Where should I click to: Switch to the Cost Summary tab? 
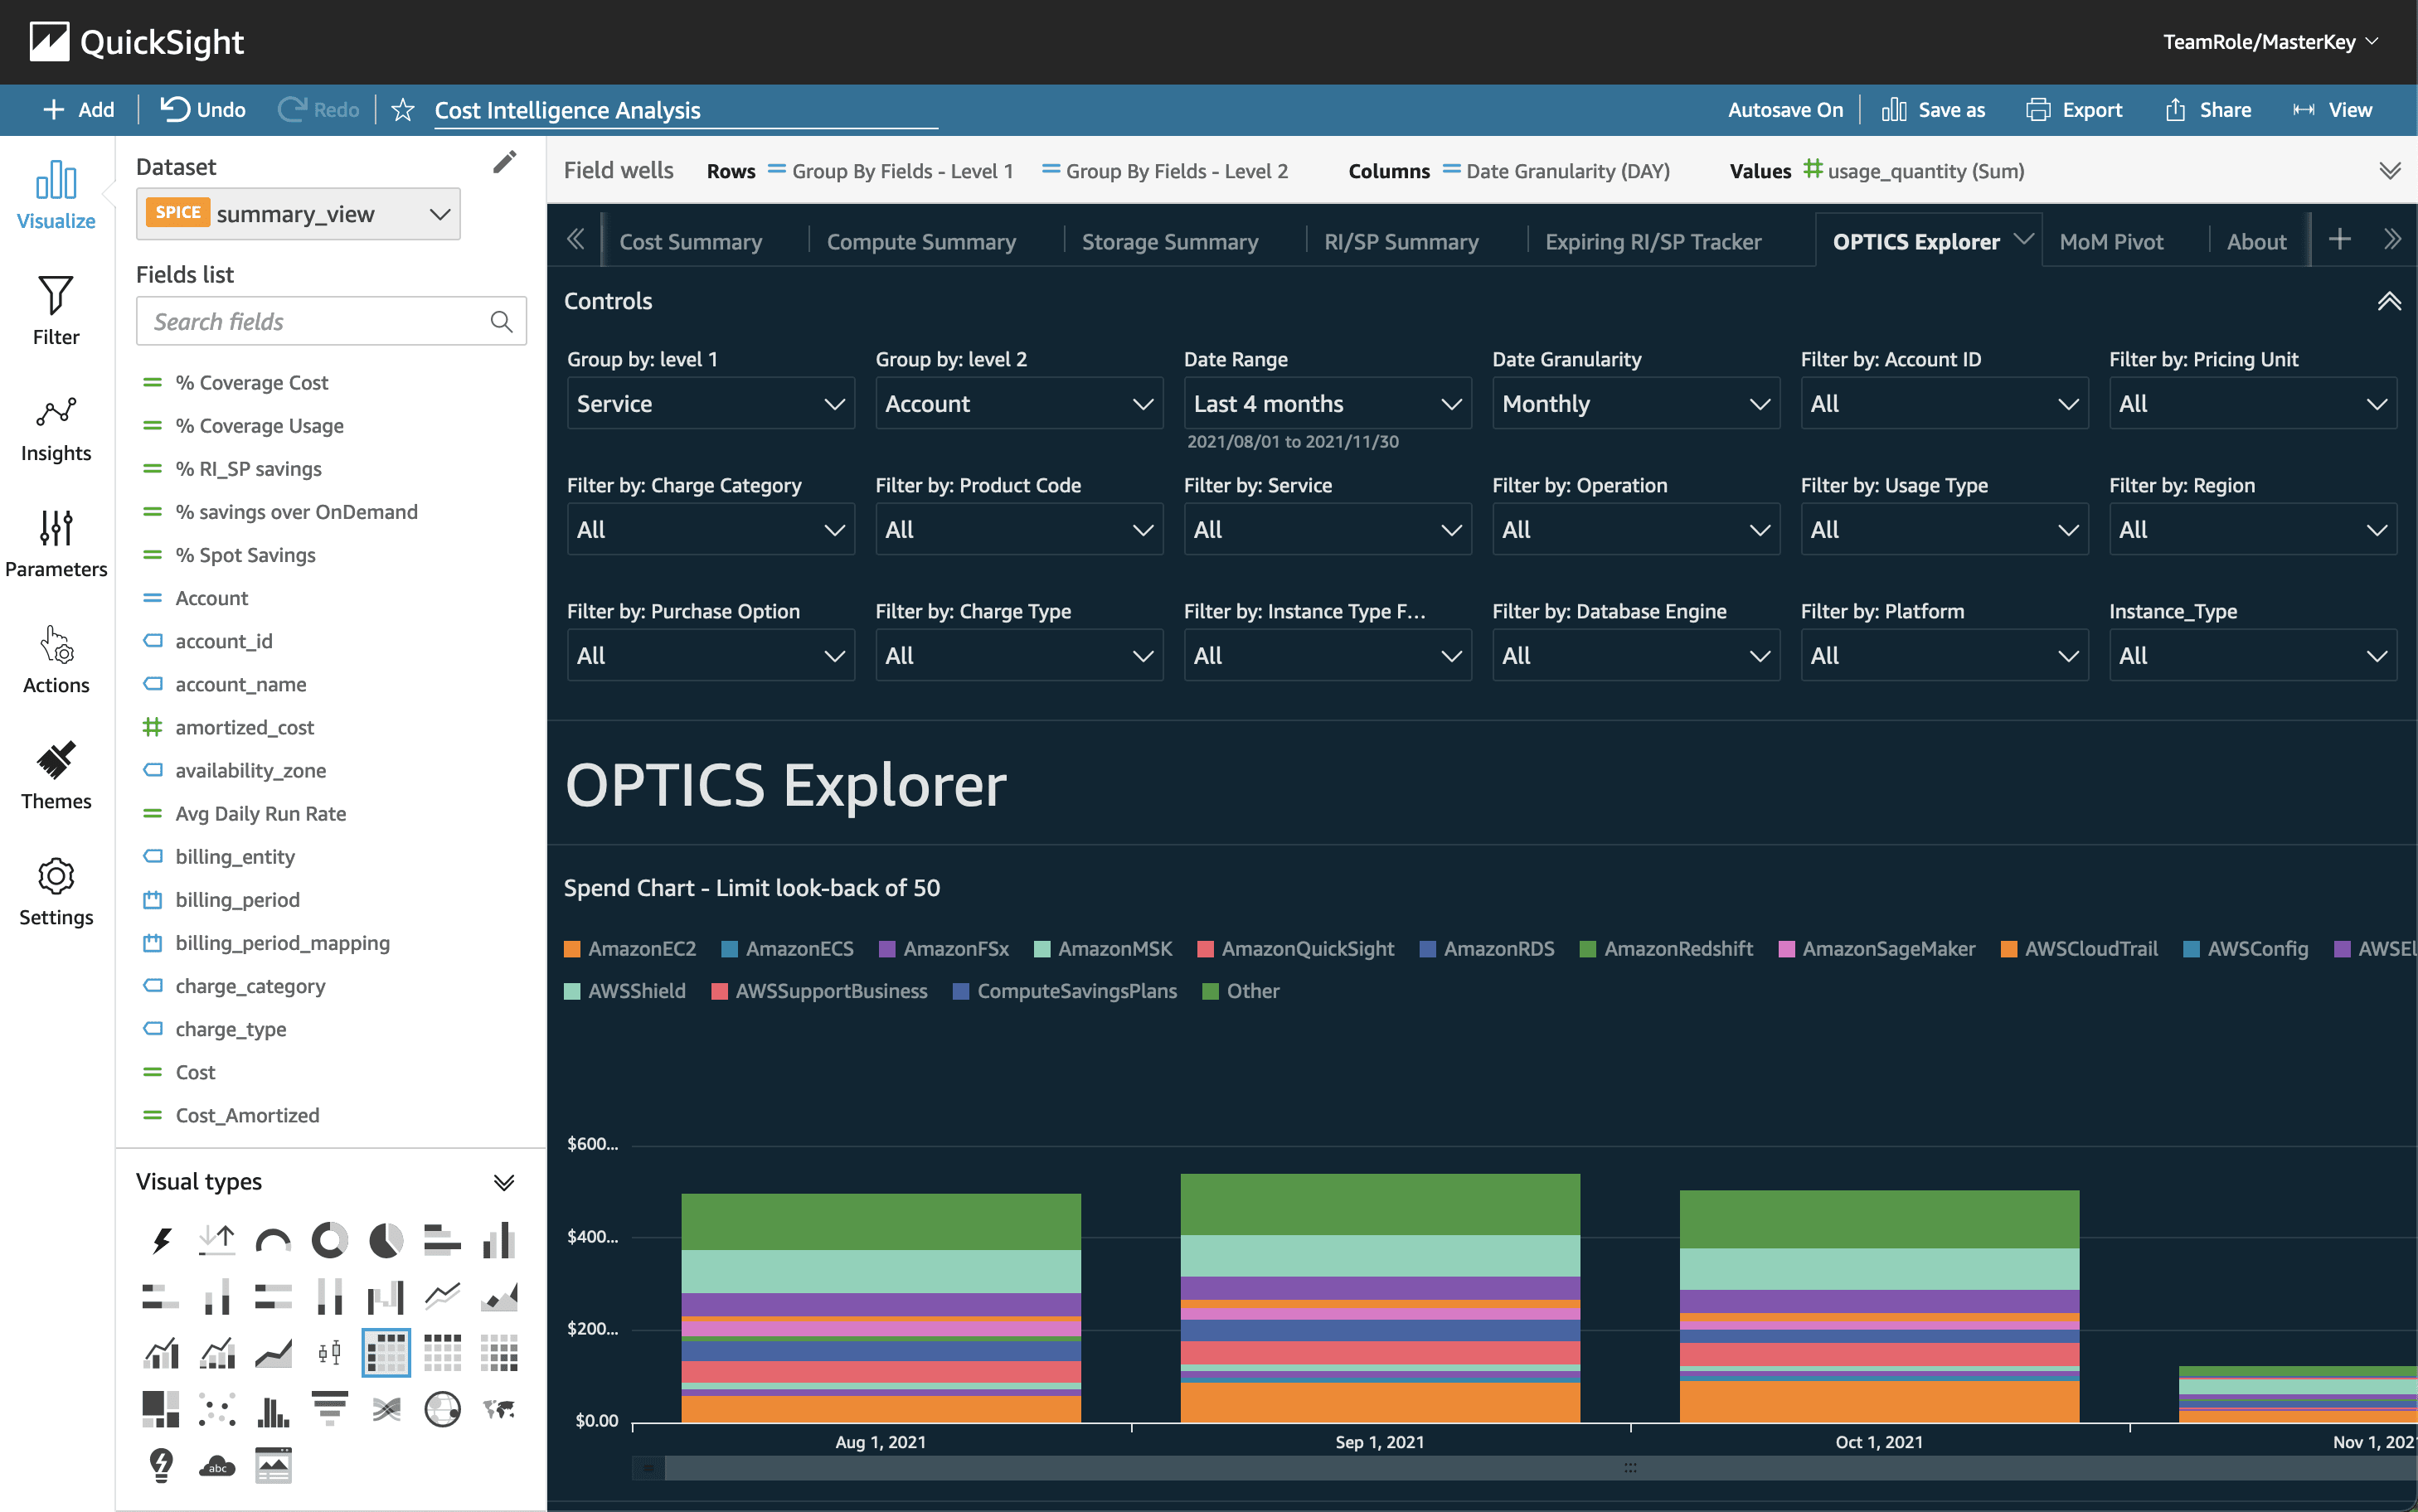coord(690,241)
